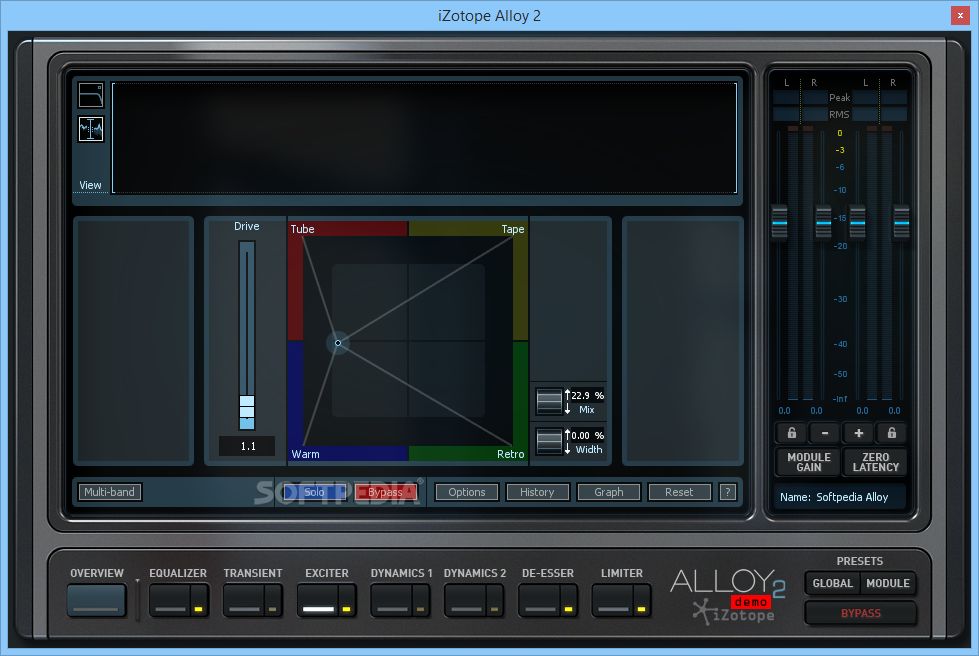Switch to the De-Esser module
The image size is (979, 656).
[539, 600]
